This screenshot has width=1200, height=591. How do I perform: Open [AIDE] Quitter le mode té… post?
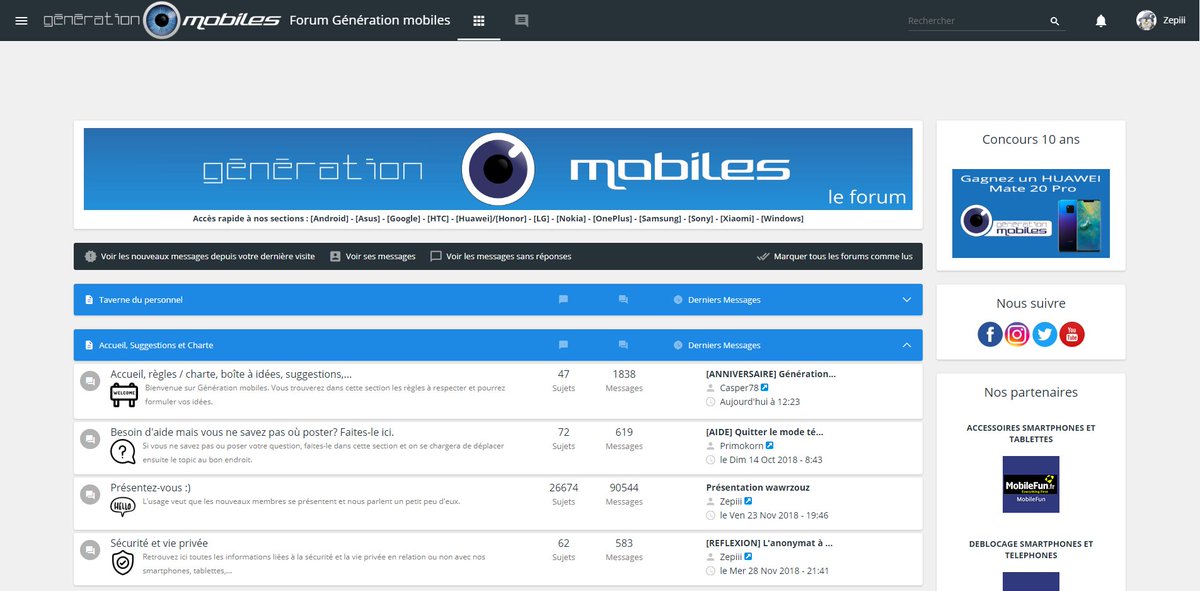click(765, 432)
